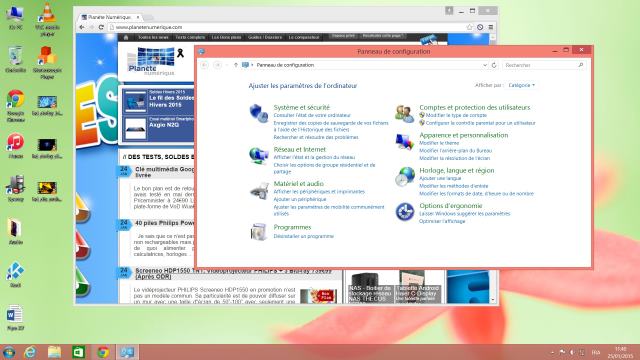
Task: Open the taskbar clock and date
Action: [620, 352]
